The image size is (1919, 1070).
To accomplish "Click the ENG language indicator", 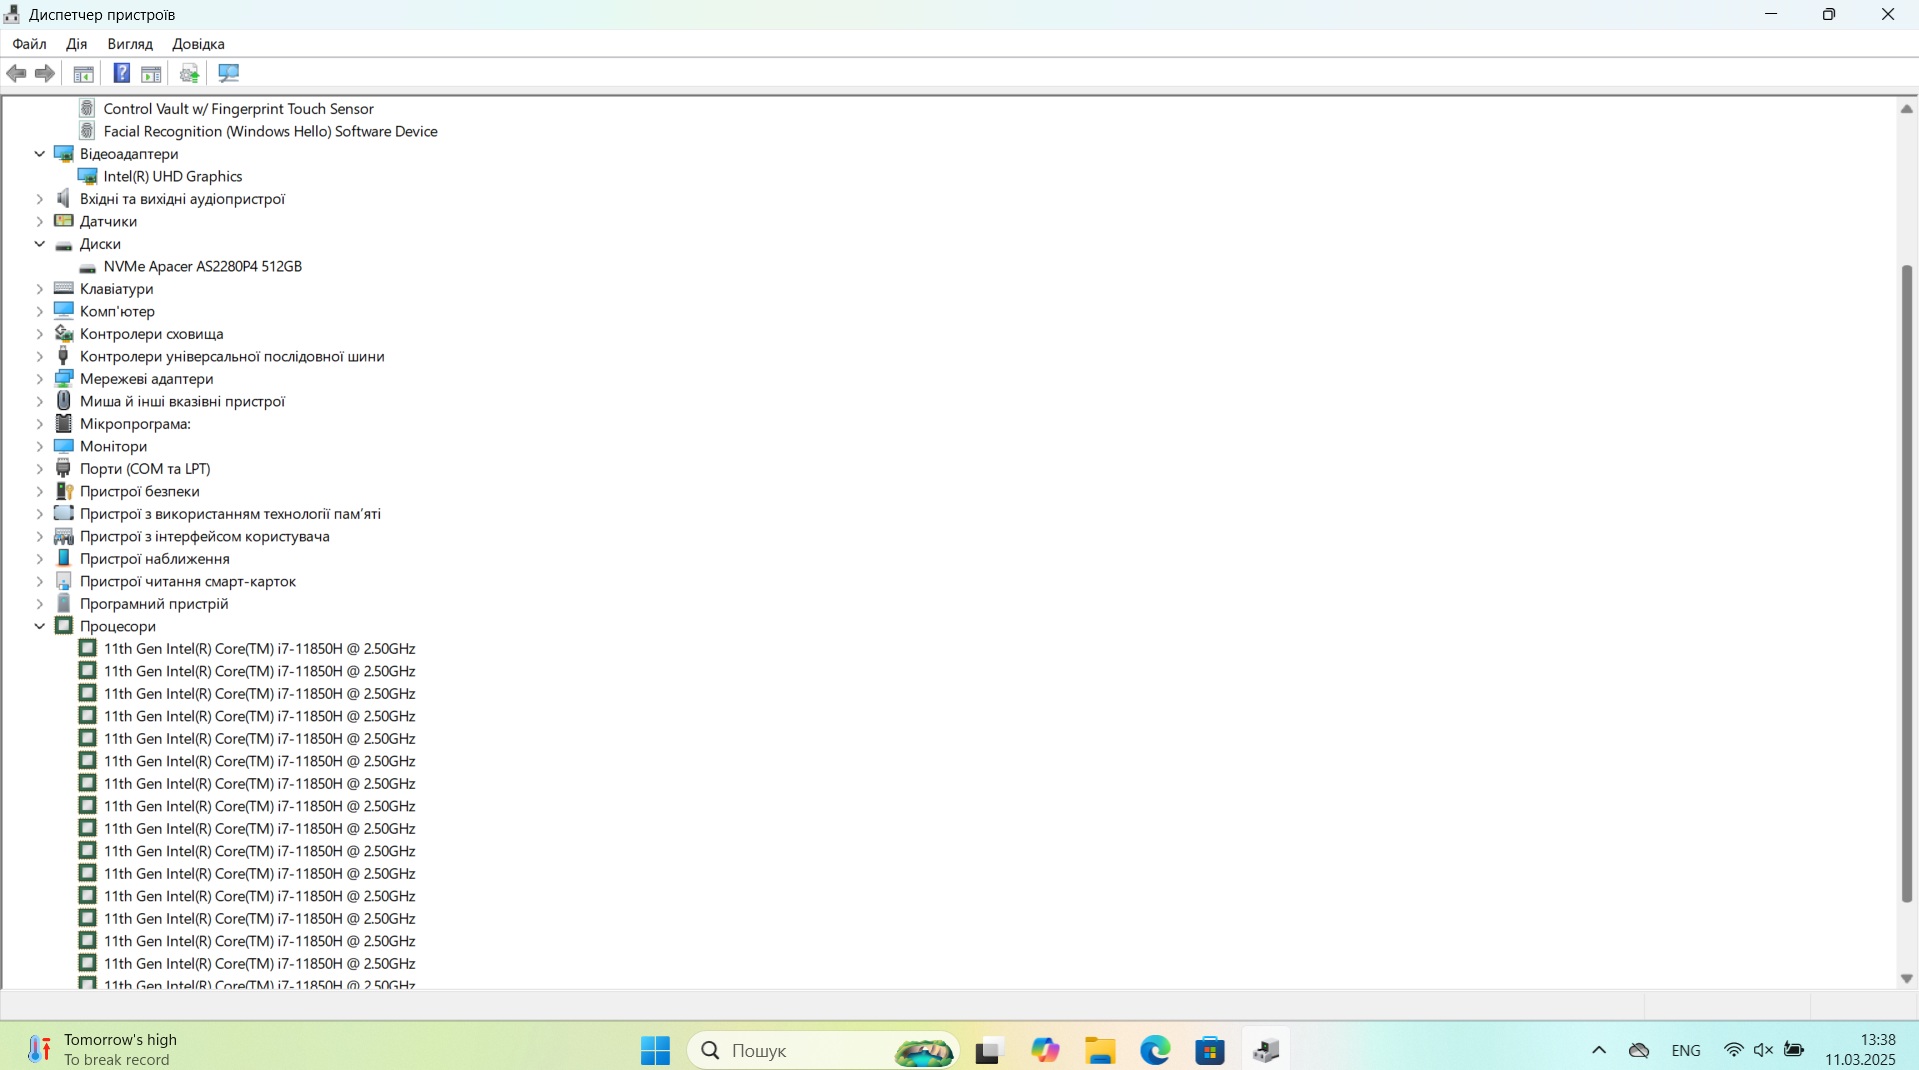I will (x=1686, y=1050).
